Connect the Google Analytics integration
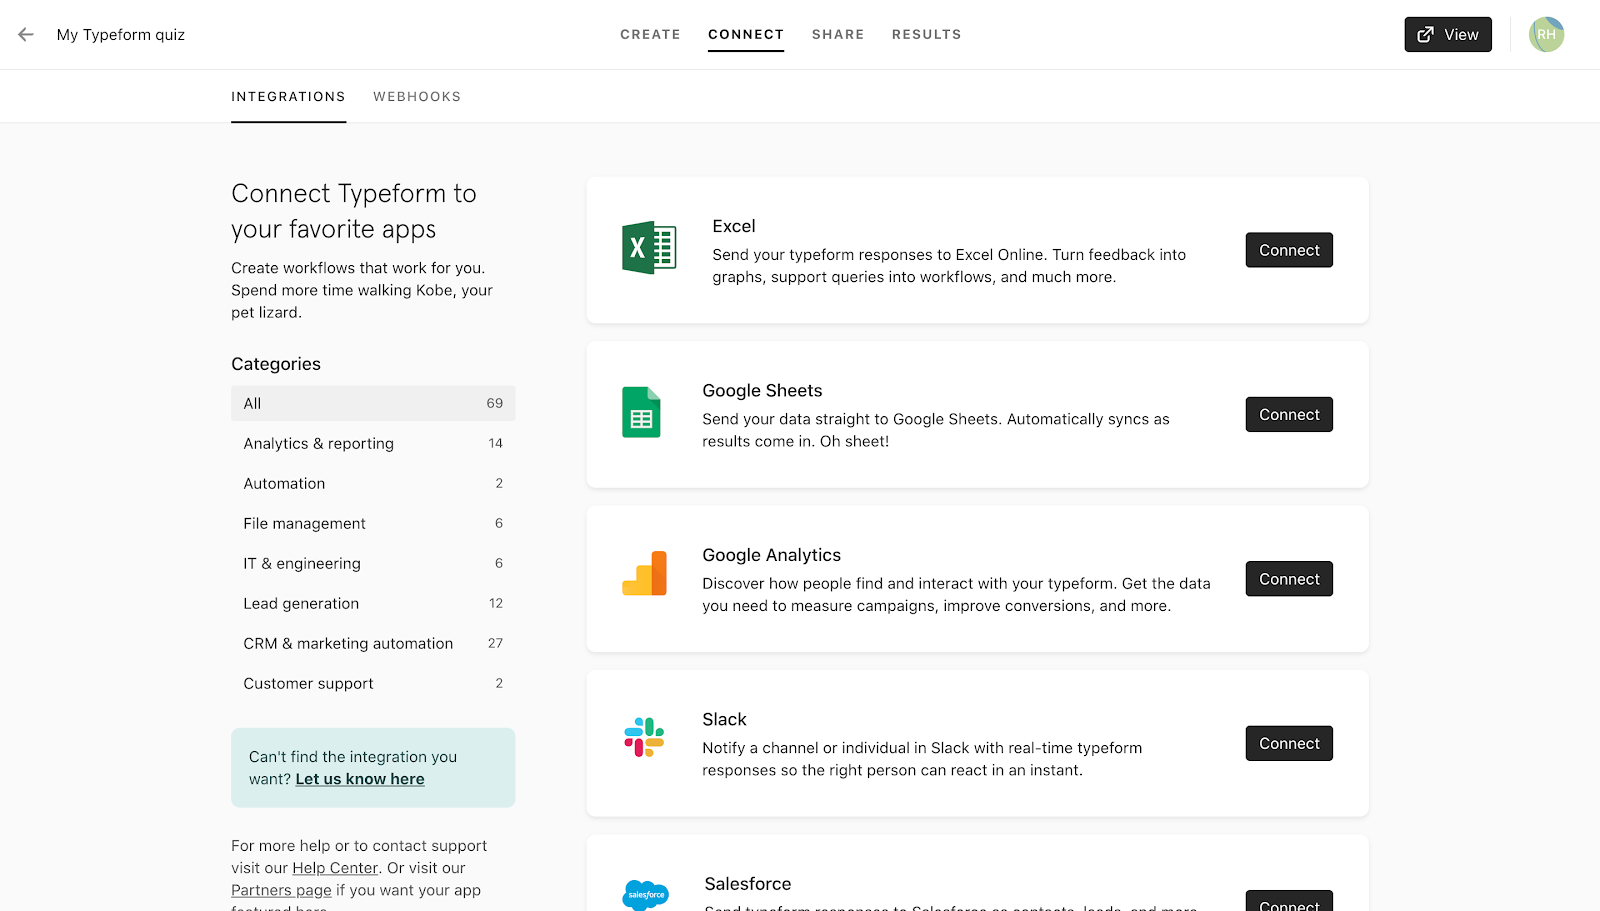The image size is (1600, 911). [1289, 579]
